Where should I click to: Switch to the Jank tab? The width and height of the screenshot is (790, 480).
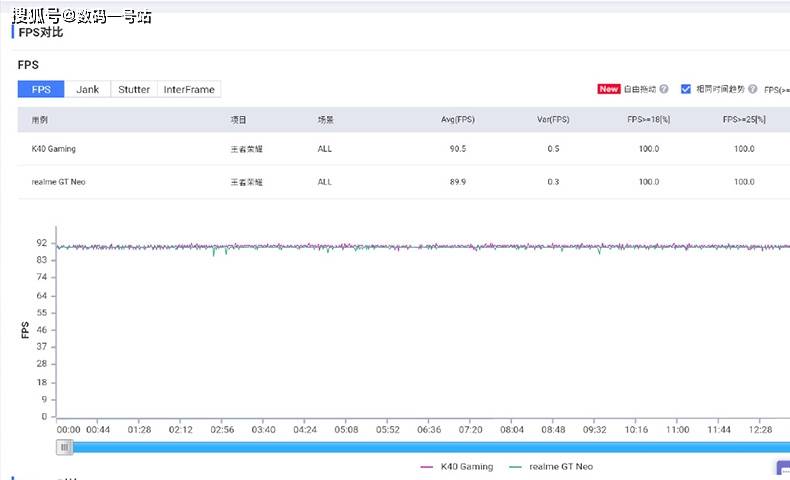[x=87, y=89]
